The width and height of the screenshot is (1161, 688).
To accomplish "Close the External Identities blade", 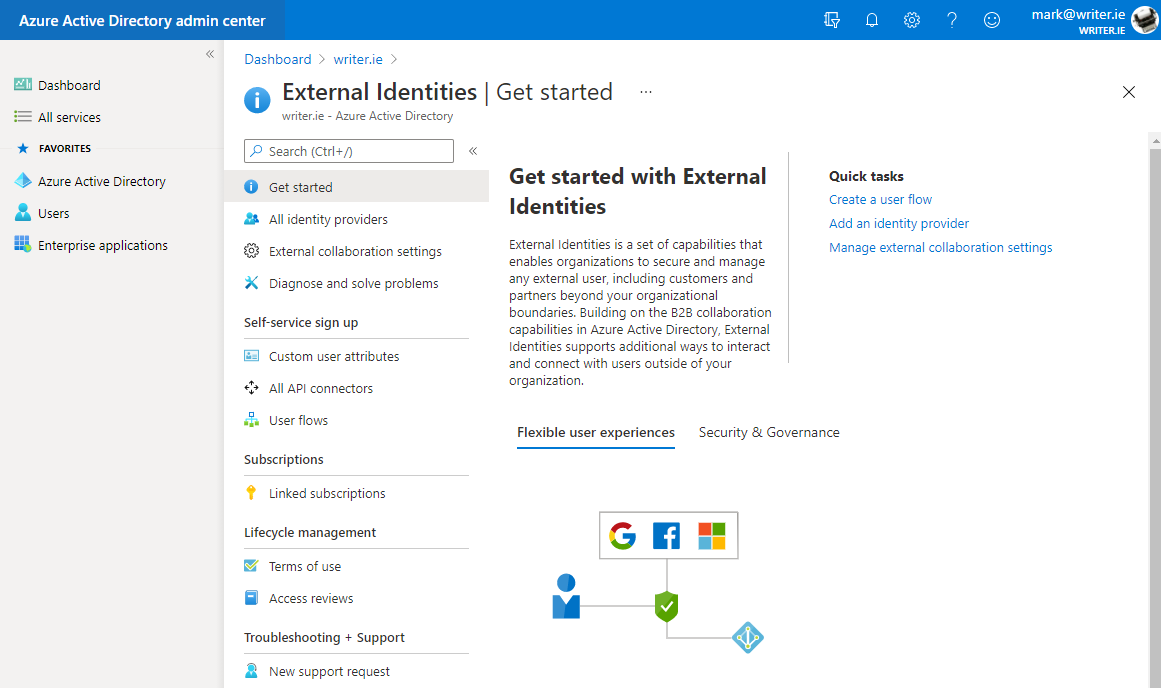I will tap(1128, 92).
